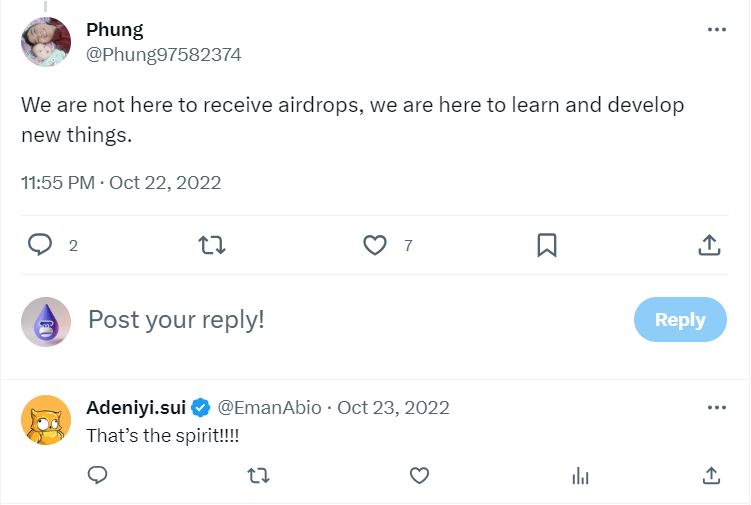Open the 11:55 PM Oct 22, 2022 timestamp

pyautogui.click(x=121, y=183)
